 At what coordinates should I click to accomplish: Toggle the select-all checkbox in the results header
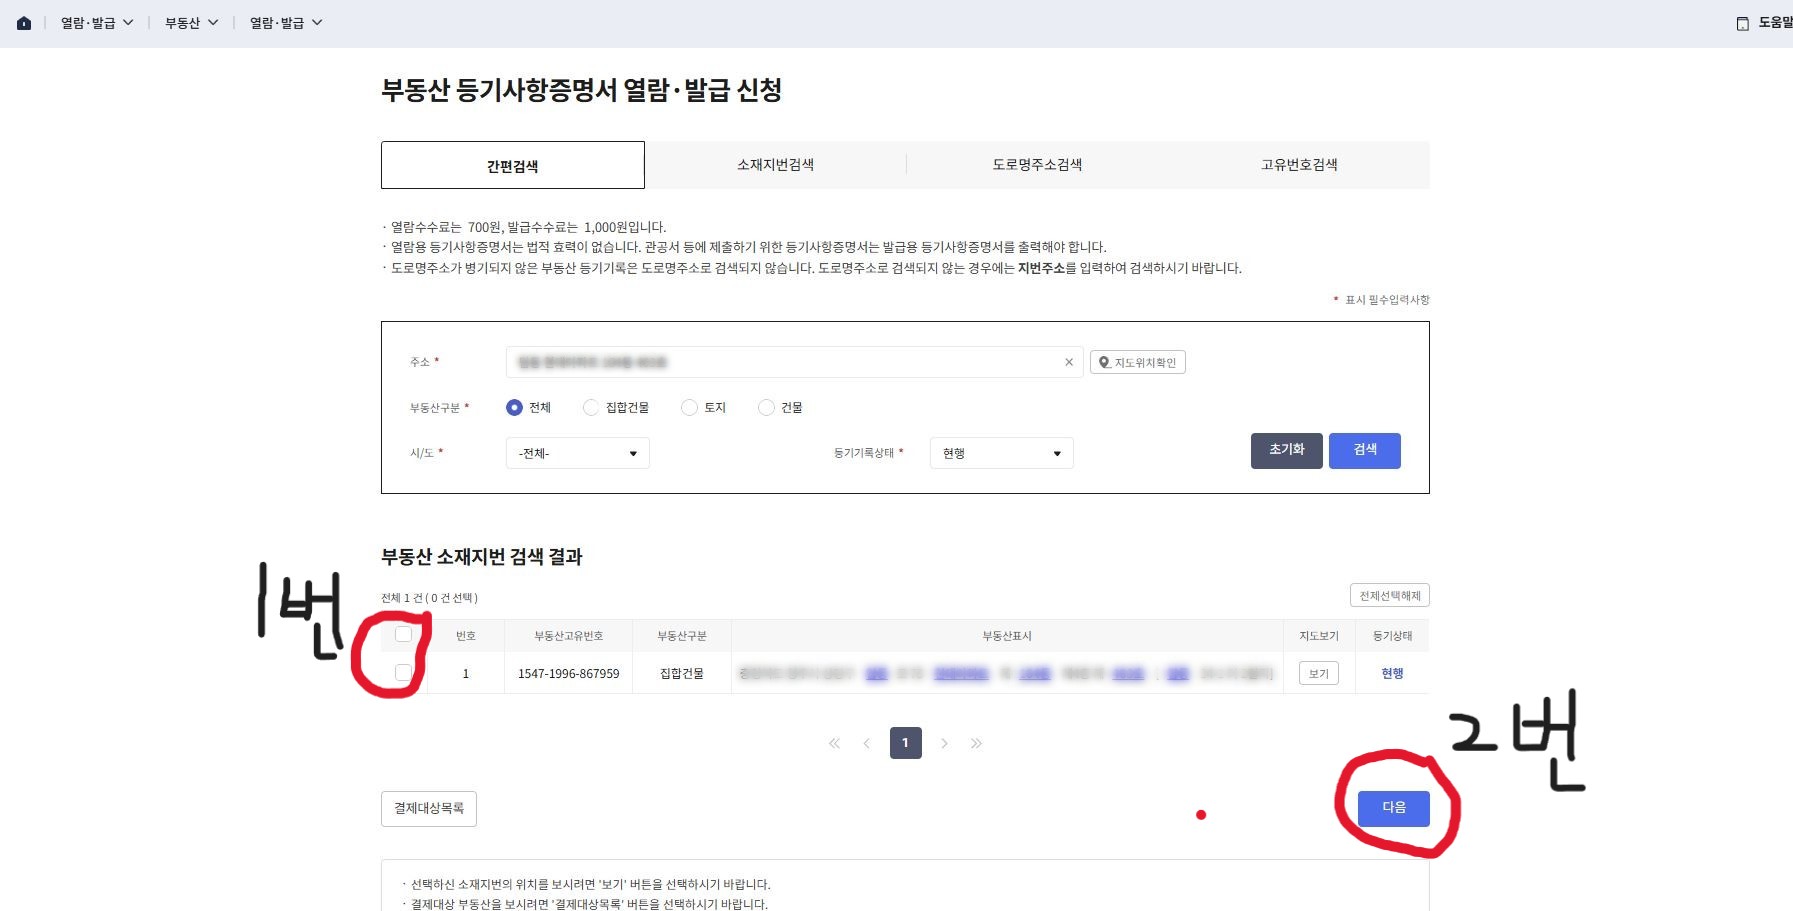[403, 634]
